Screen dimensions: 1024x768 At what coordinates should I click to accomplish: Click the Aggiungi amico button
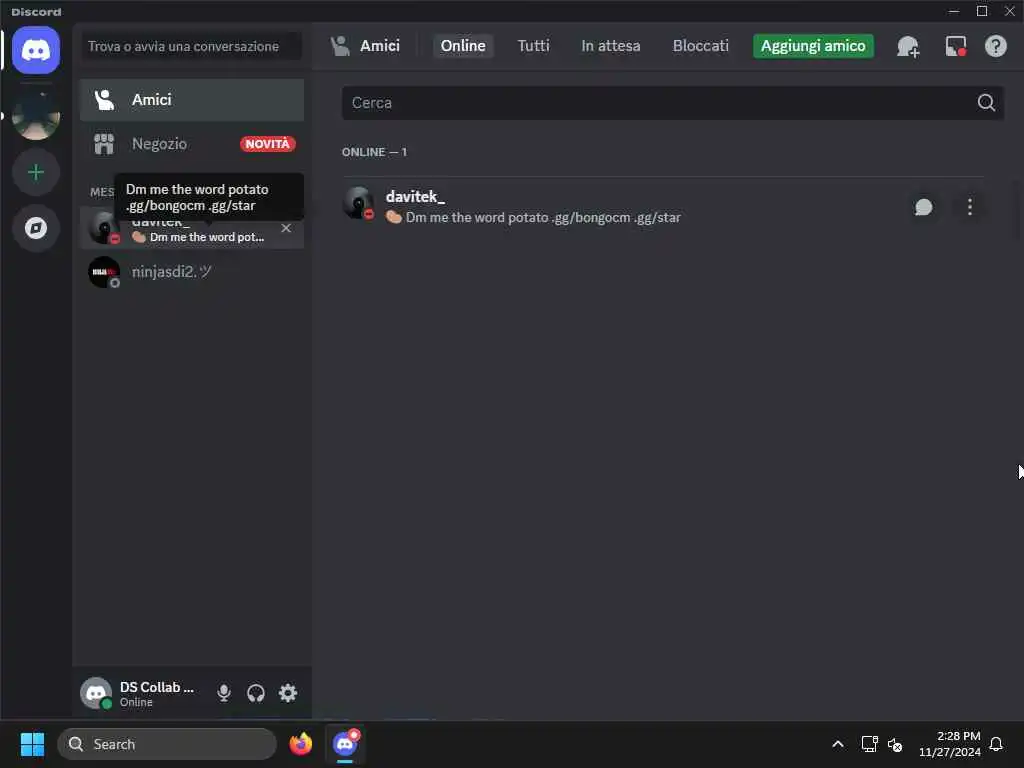pyautogui.click(x=813, y=46)
